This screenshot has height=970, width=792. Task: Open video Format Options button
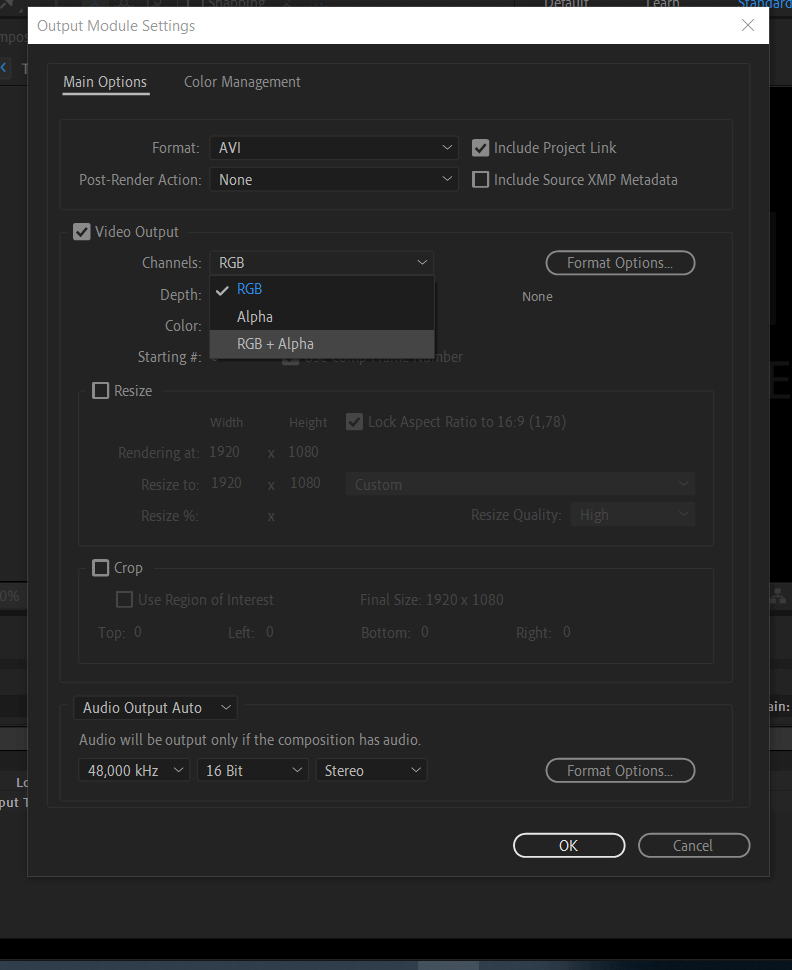[x=620, y=263]
